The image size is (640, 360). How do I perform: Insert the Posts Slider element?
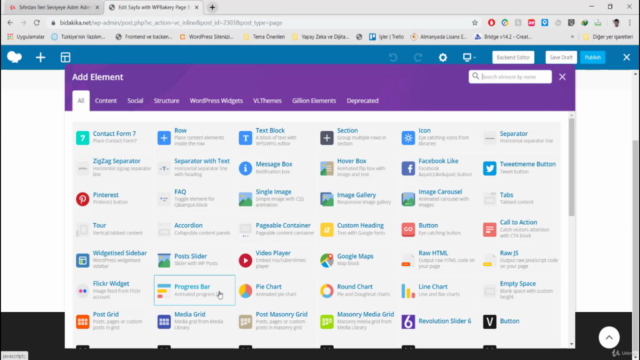195,260
